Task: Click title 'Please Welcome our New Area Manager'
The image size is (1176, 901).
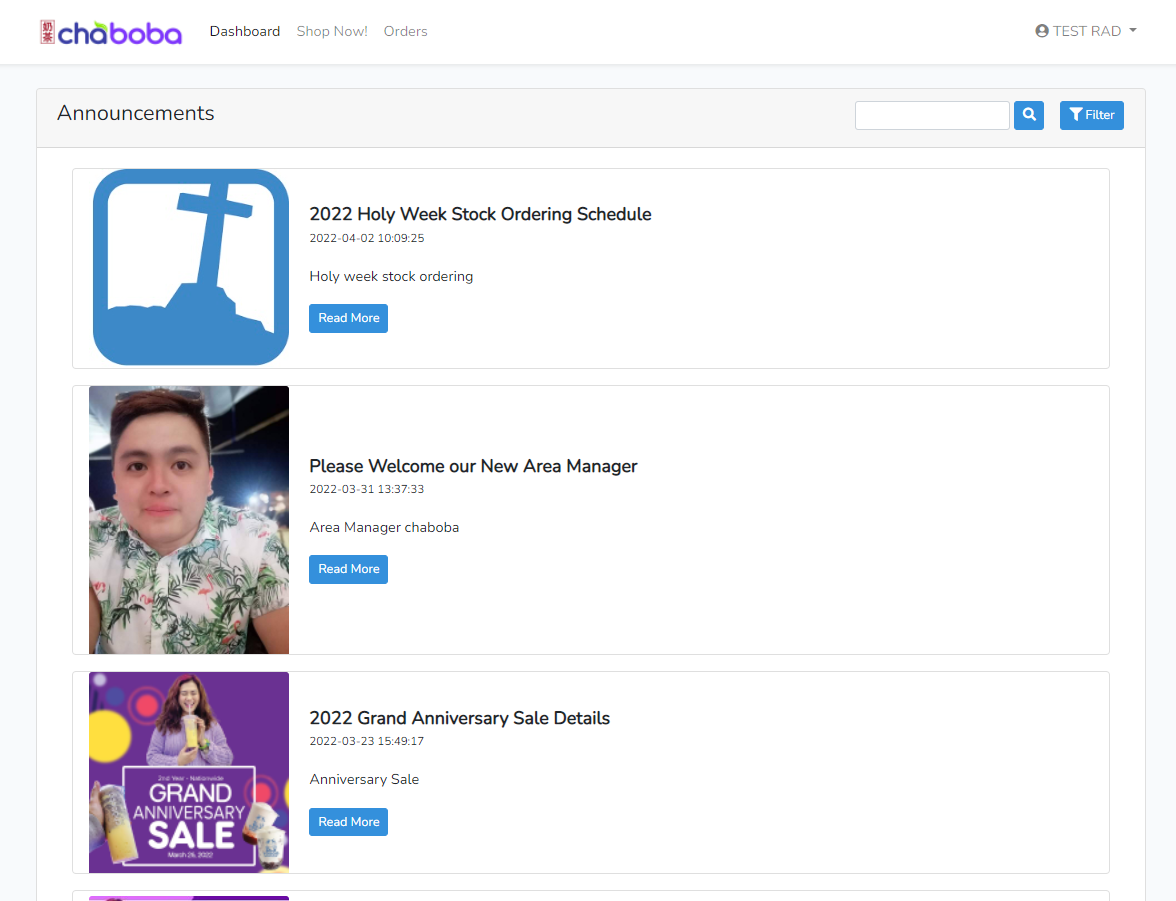Action: coord(473,466)
